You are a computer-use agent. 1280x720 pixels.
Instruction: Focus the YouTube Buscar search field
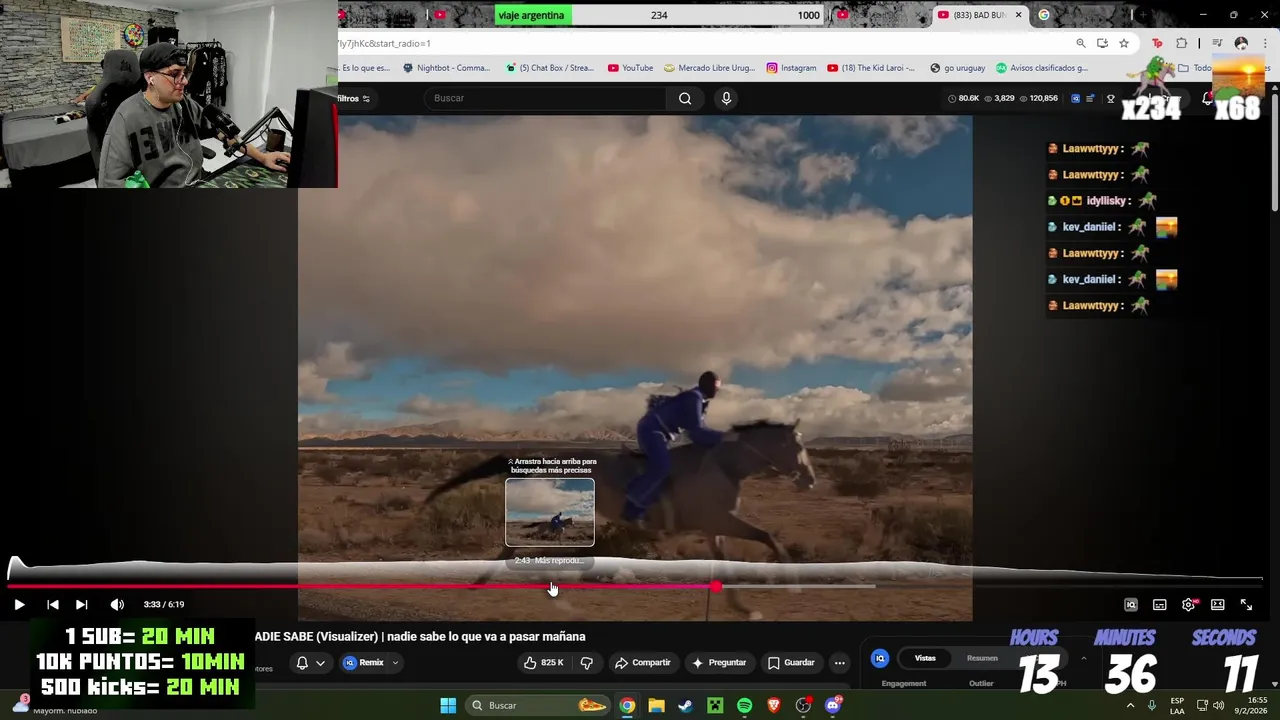tap(547, 98)
